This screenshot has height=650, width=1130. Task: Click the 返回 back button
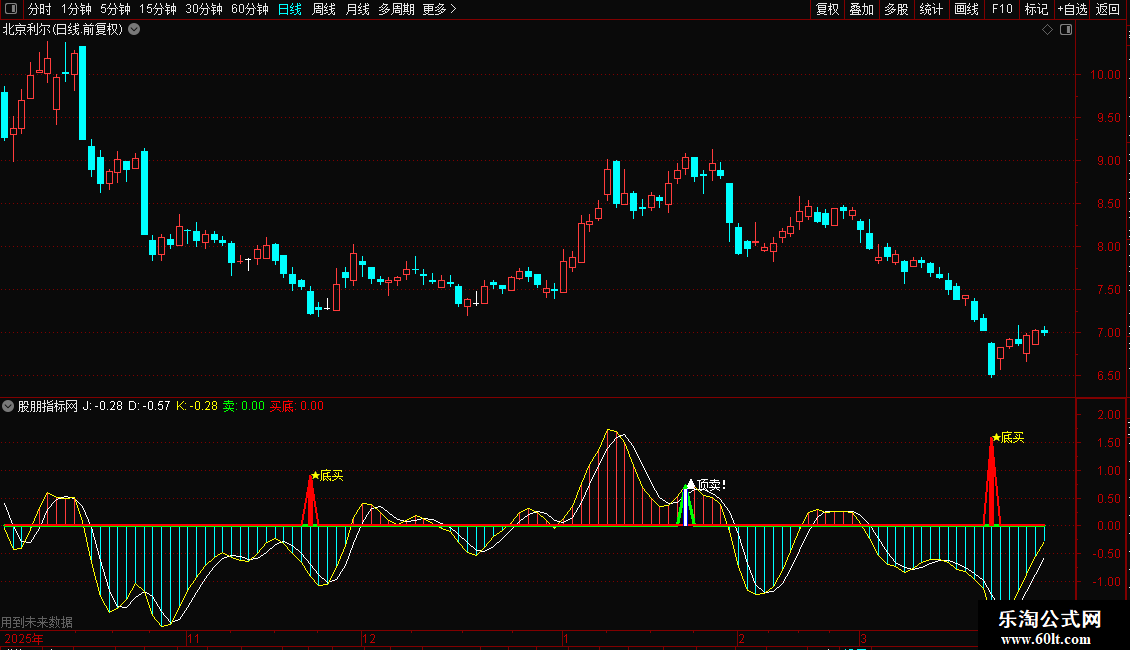[1108, 9]
